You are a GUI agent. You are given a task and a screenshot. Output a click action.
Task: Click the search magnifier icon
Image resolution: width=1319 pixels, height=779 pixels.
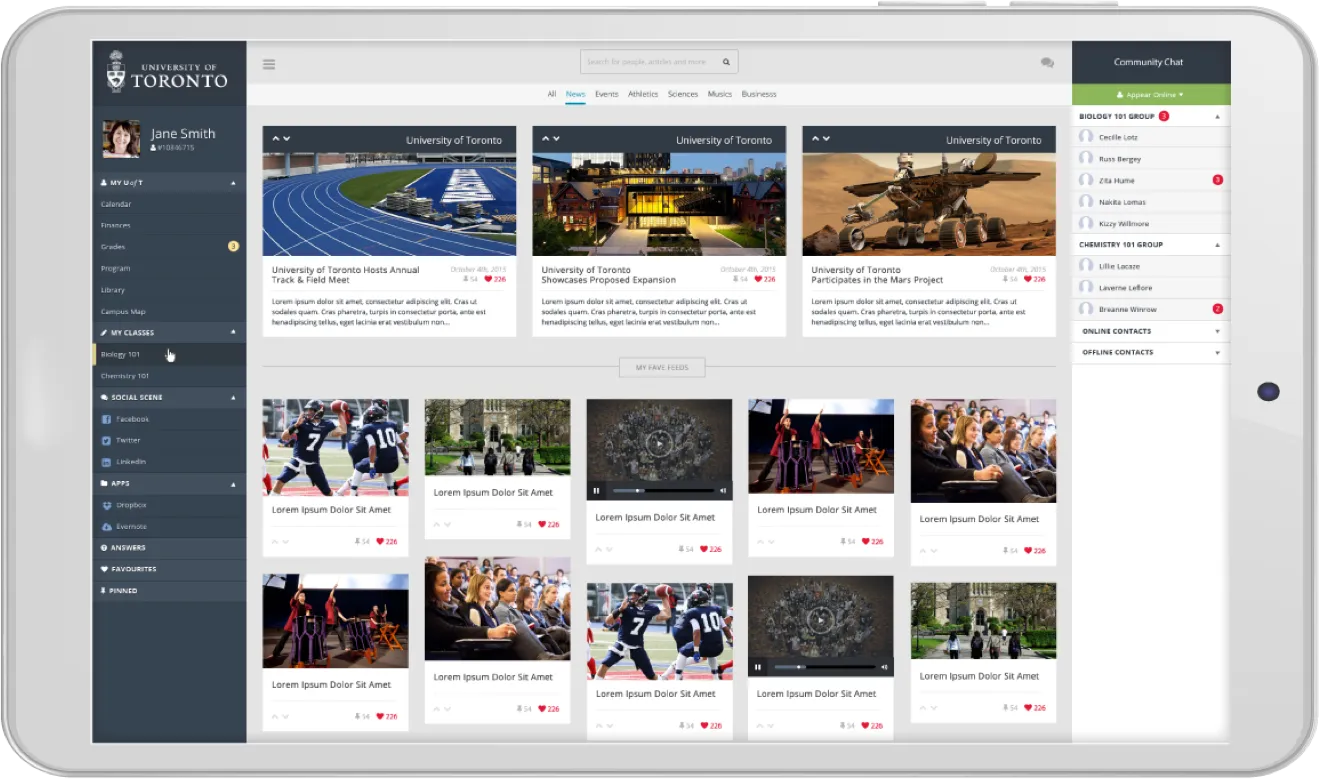(726, 62)
